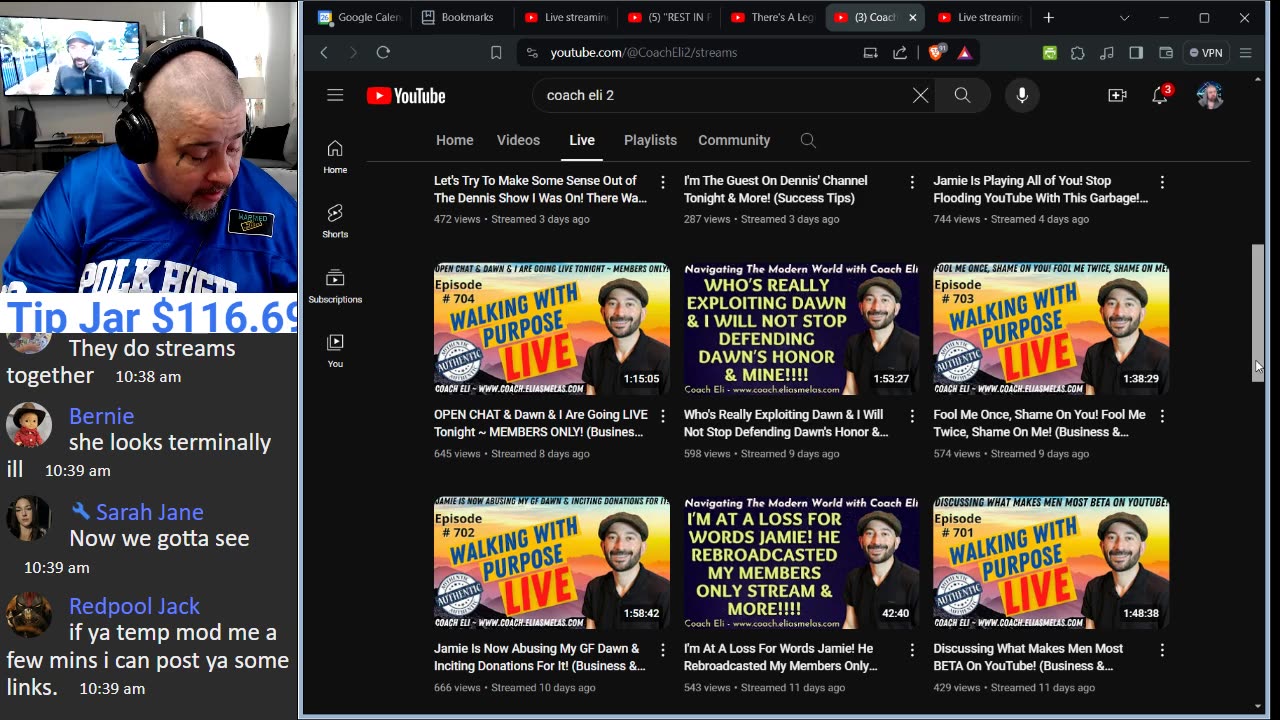Open options for 'I'm At A Loss For Words' video
This screenshot has width=1280, height=720.
(x=912, y=650)
